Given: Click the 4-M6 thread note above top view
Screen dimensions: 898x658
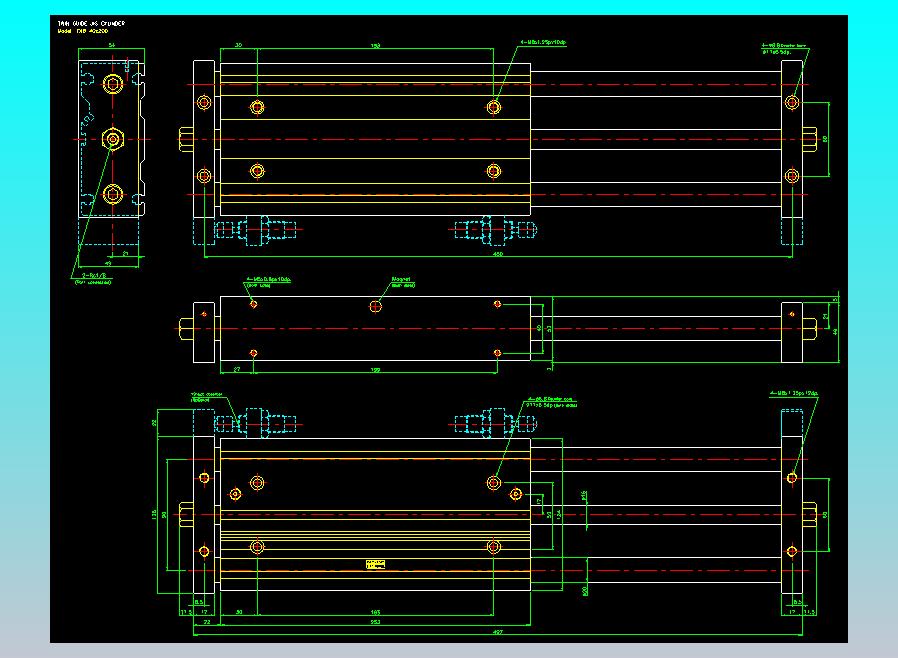Looking at the screenshot, I should click(x=543, y=44).
